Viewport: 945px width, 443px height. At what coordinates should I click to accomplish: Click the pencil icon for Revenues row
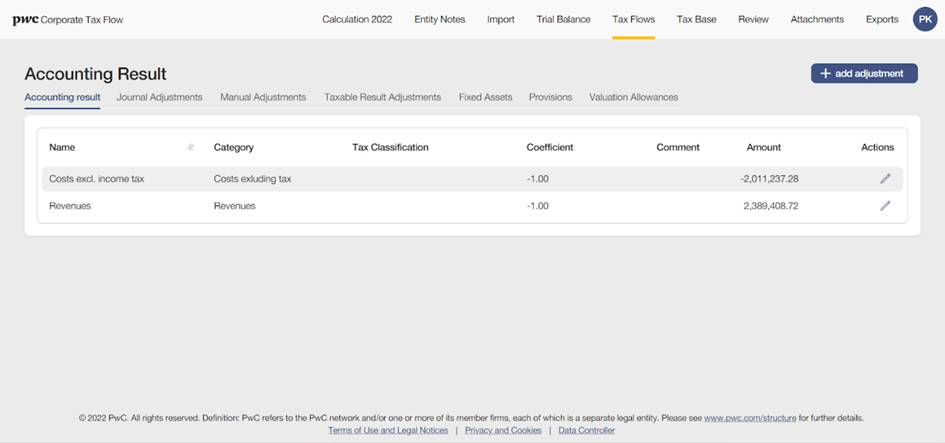tap(884, 206)
